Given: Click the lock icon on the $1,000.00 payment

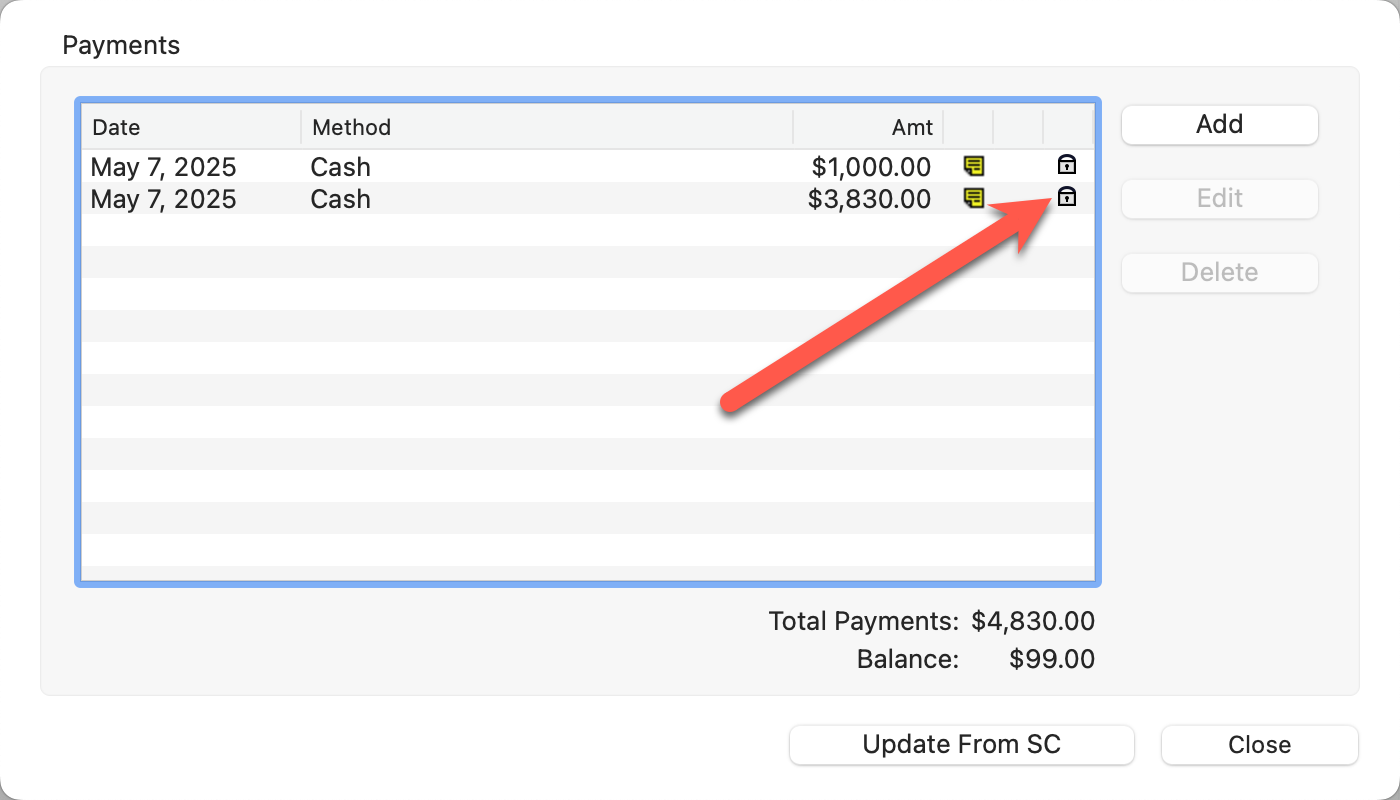Looking at the screenshot, I should coord(1067,165).
